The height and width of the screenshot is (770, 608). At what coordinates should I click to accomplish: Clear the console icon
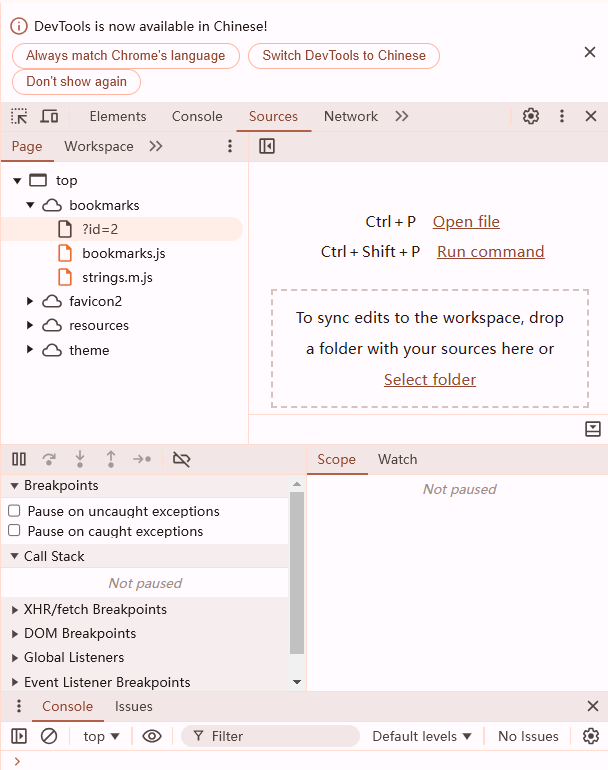[49, 736]
